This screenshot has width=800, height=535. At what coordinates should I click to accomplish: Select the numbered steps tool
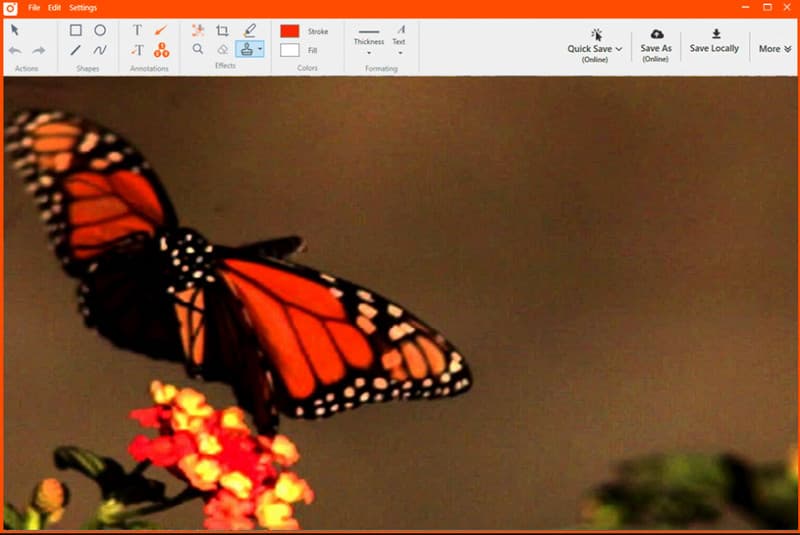(161, 50)
